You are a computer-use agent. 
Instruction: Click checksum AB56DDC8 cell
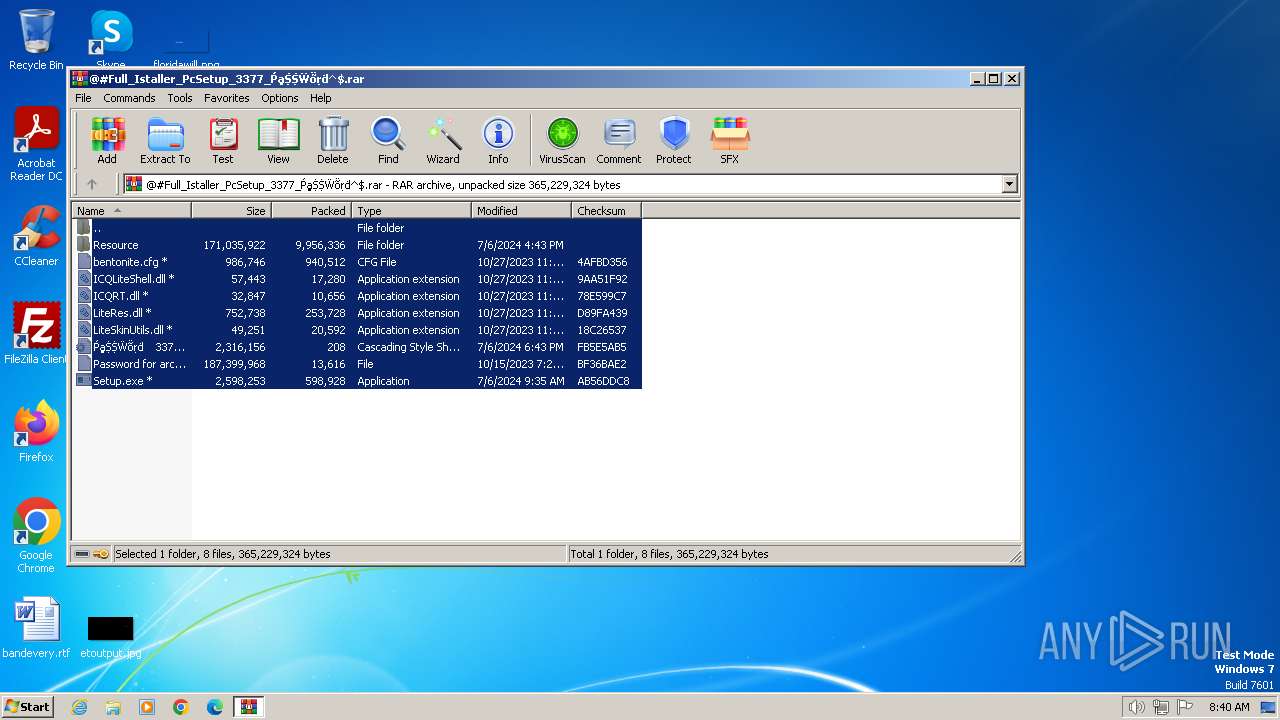coord(603,381)
